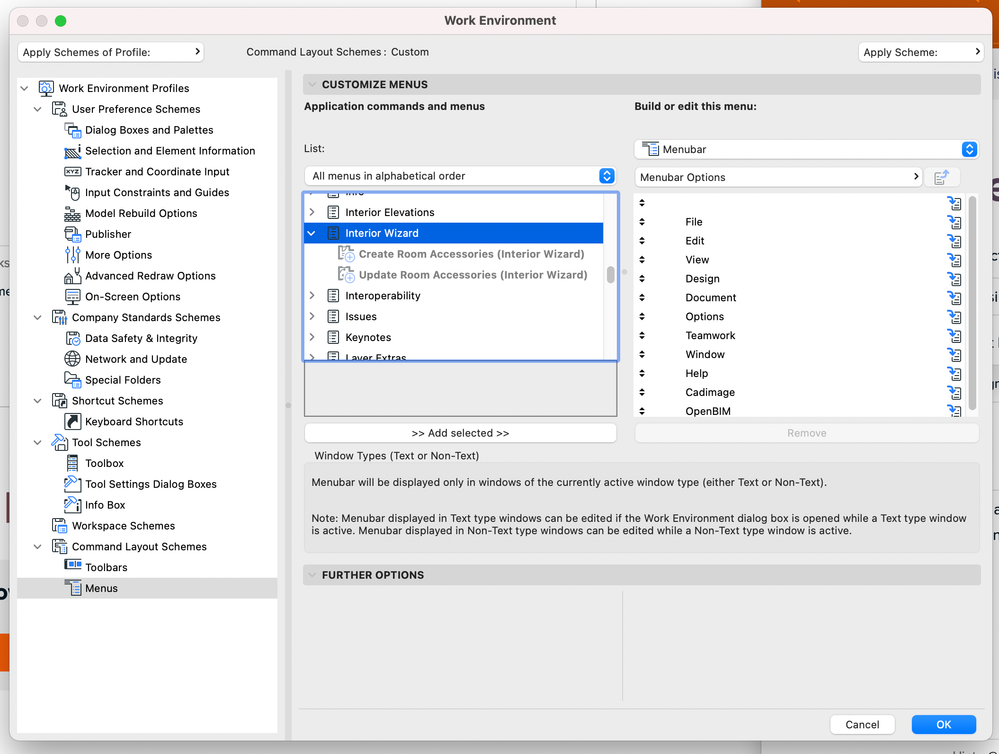
Task: Click the menubar list vertical scrollbar
Action: click(972, 303)
